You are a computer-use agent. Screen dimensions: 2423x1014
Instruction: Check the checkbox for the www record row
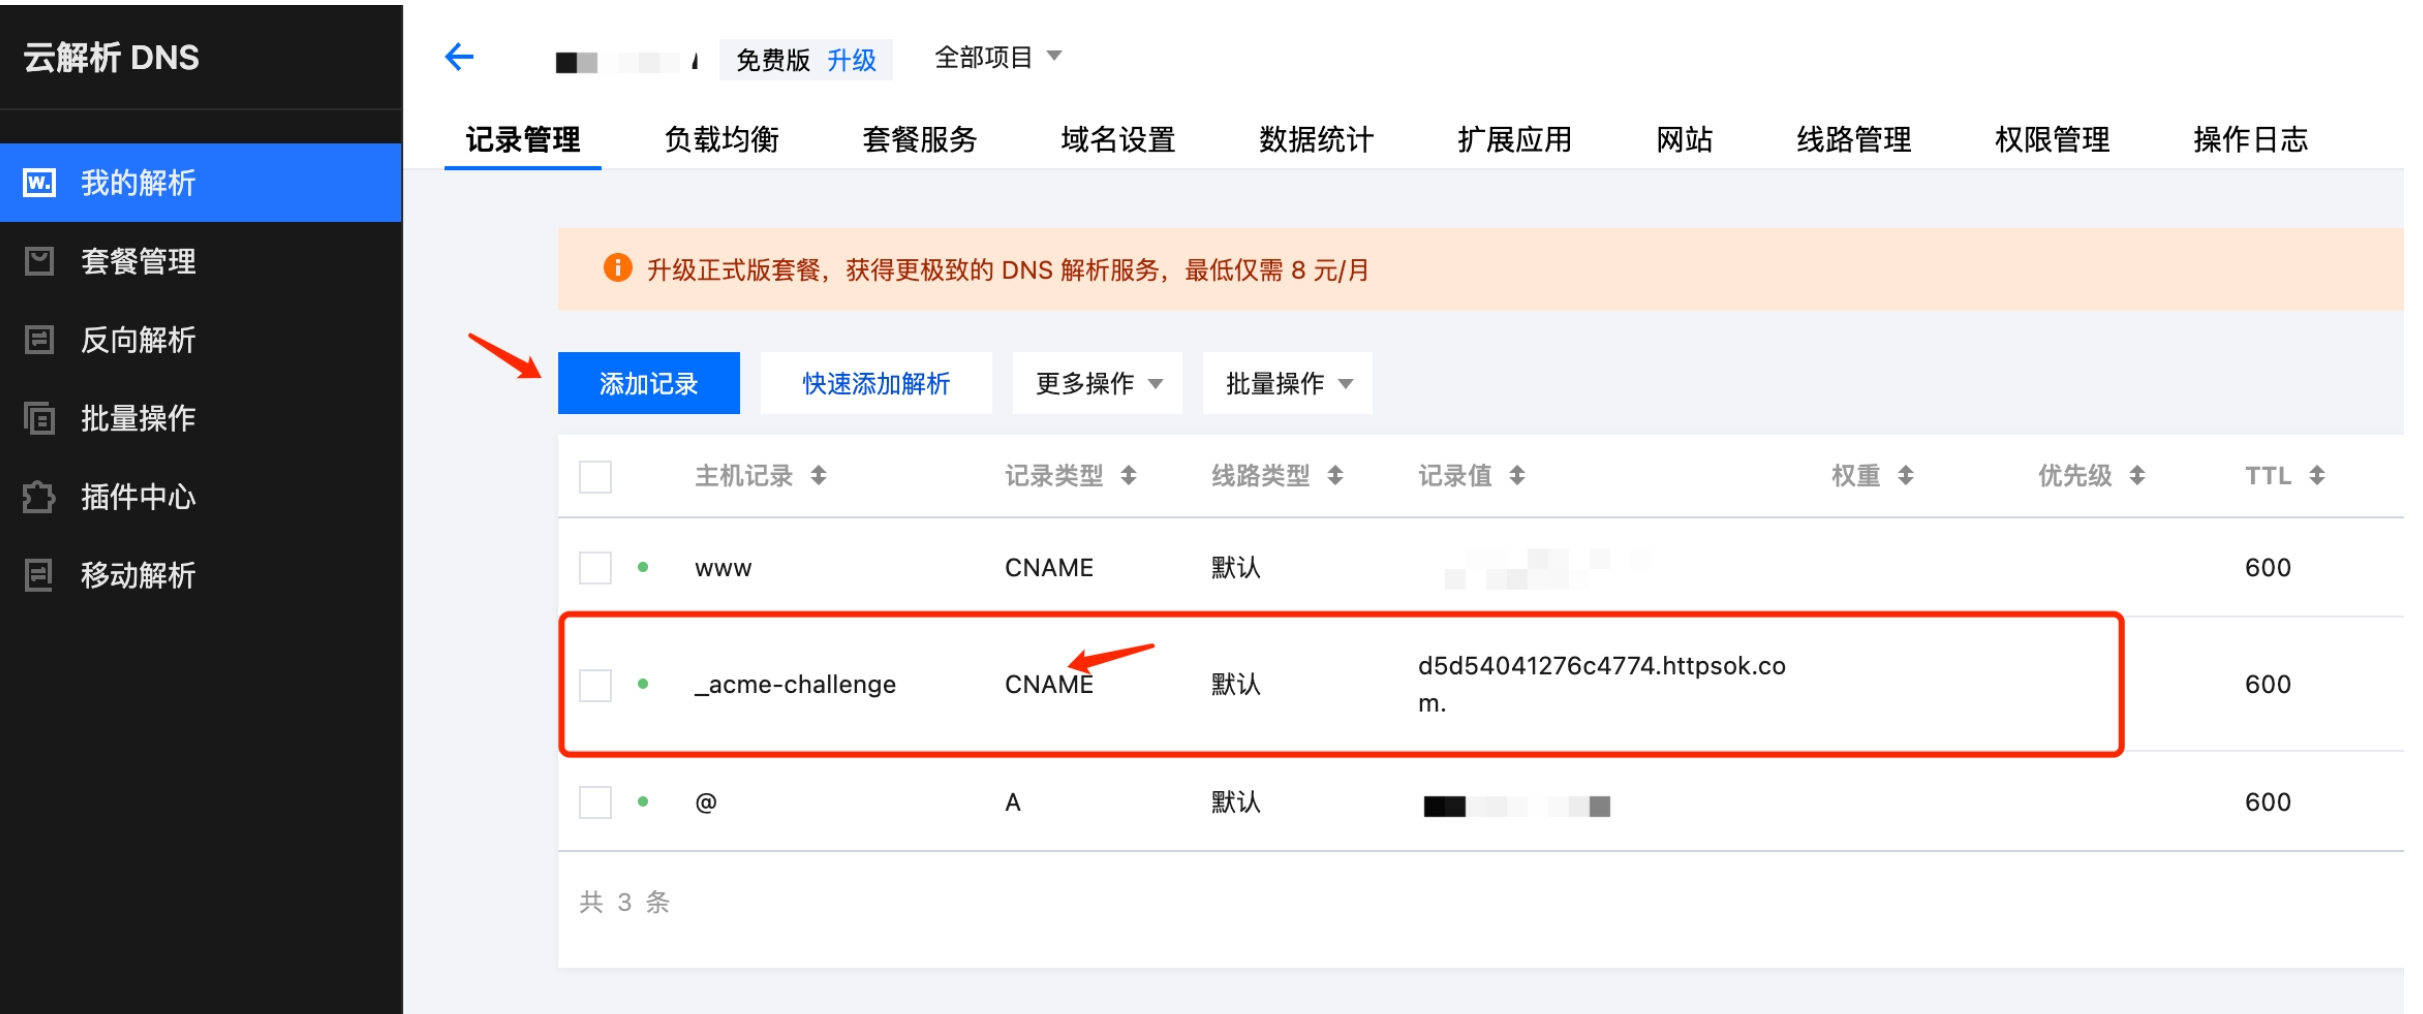[595, 567]
